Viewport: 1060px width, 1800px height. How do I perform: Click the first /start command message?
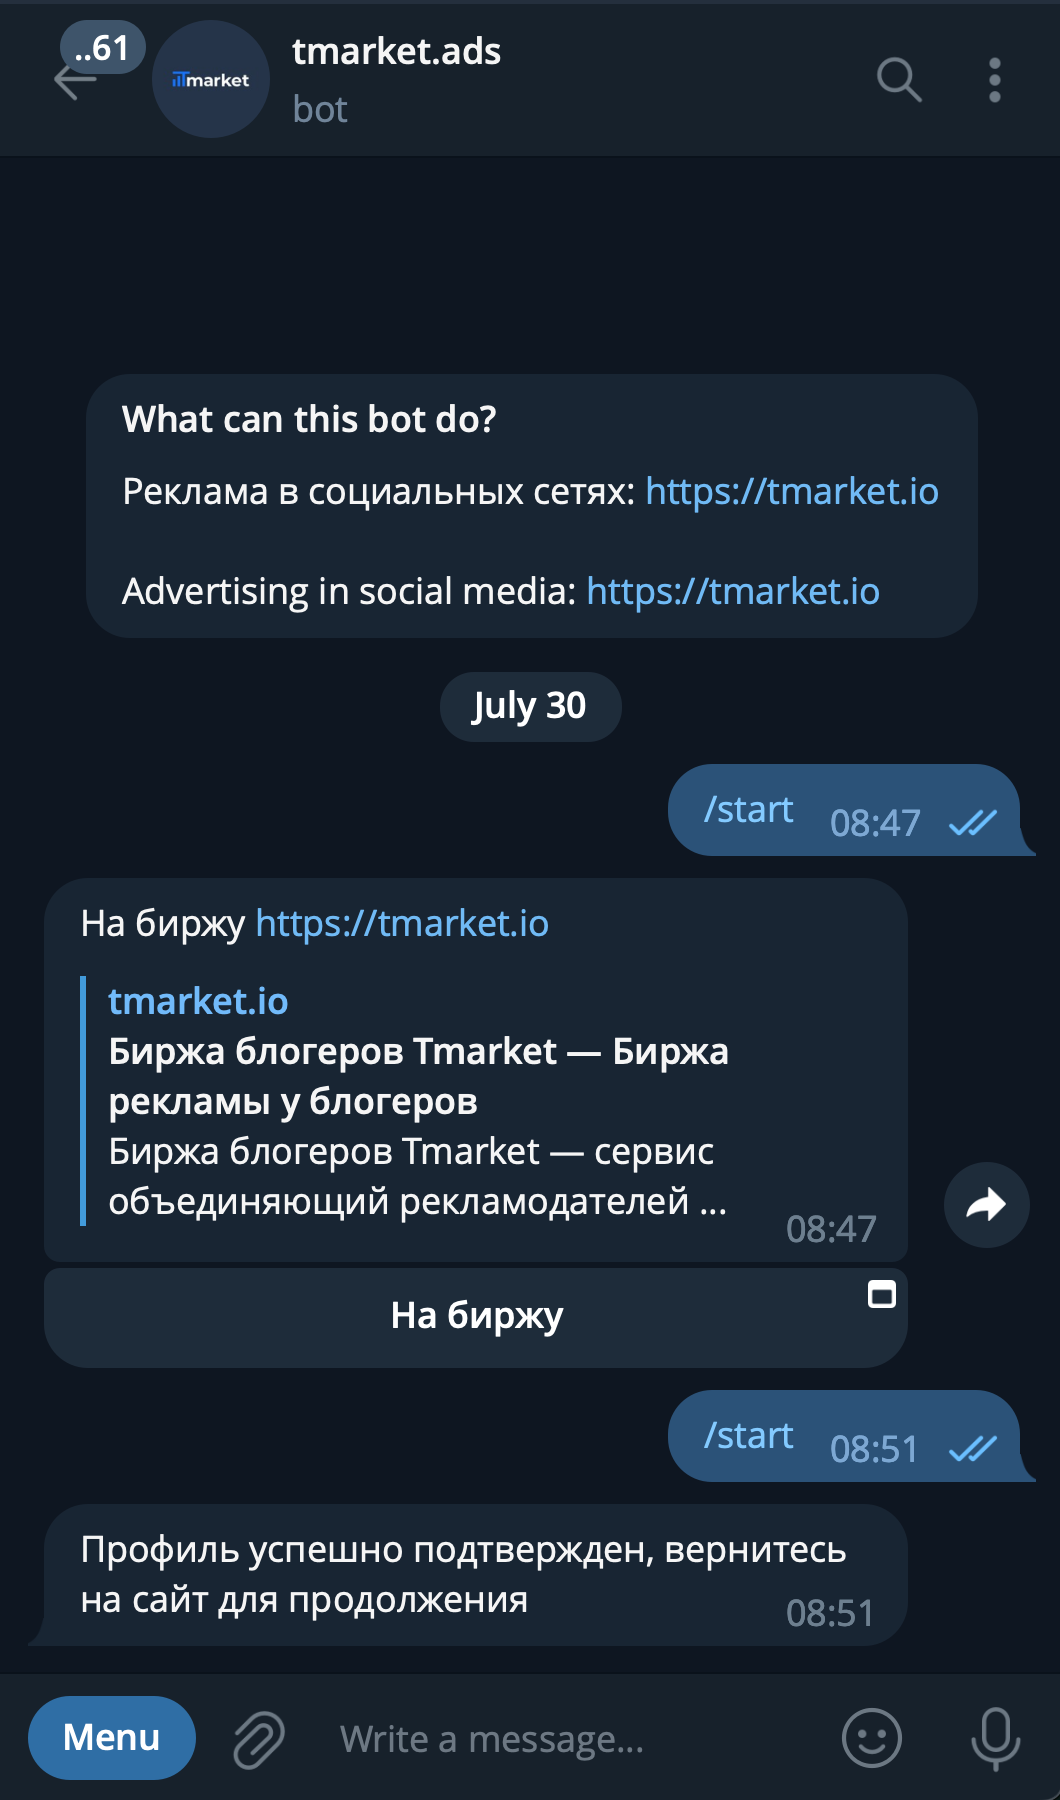(x=748, y=810)
